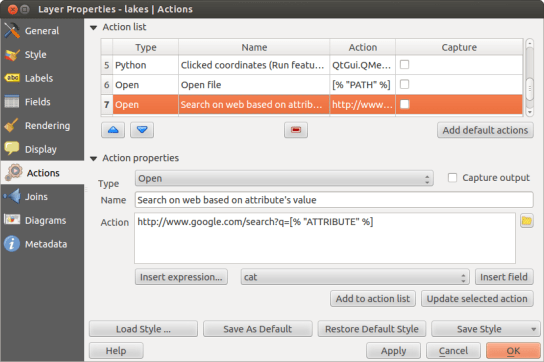This screenshot has width=544, height=362.
Task: Move selected action up with blue arrow
Action: [113, 130]
